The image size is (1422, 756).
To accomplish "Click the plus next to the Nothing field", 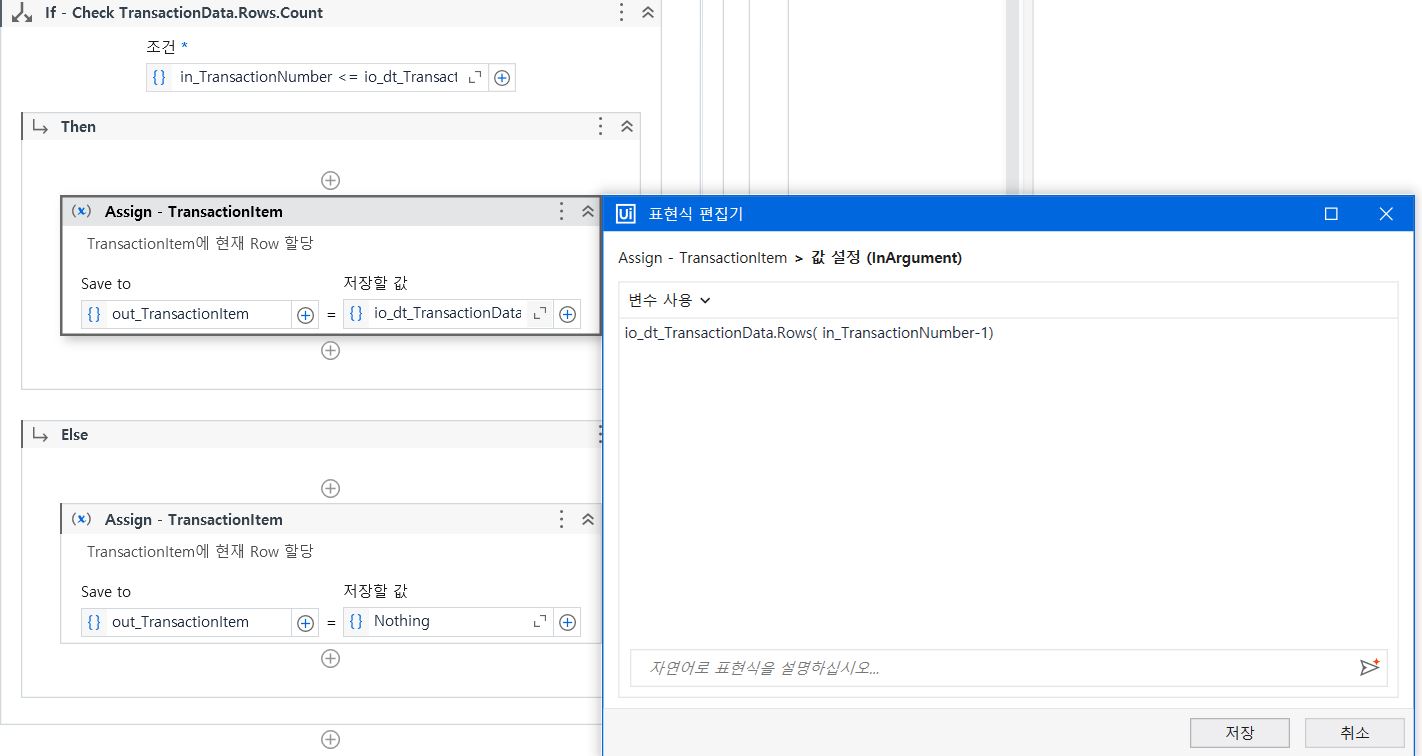I will tap(567, 622).
